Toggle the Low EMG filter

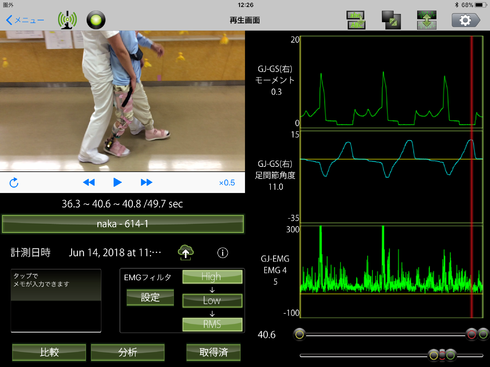[x=212, y=300]
